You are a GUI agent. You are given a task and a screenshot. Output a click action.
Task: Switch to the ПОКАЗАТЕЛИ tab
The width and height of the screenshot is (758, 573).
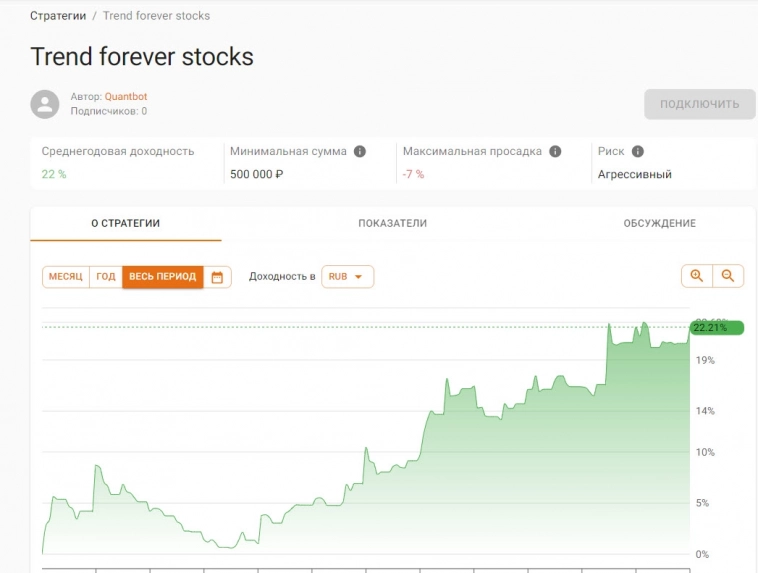392,223
